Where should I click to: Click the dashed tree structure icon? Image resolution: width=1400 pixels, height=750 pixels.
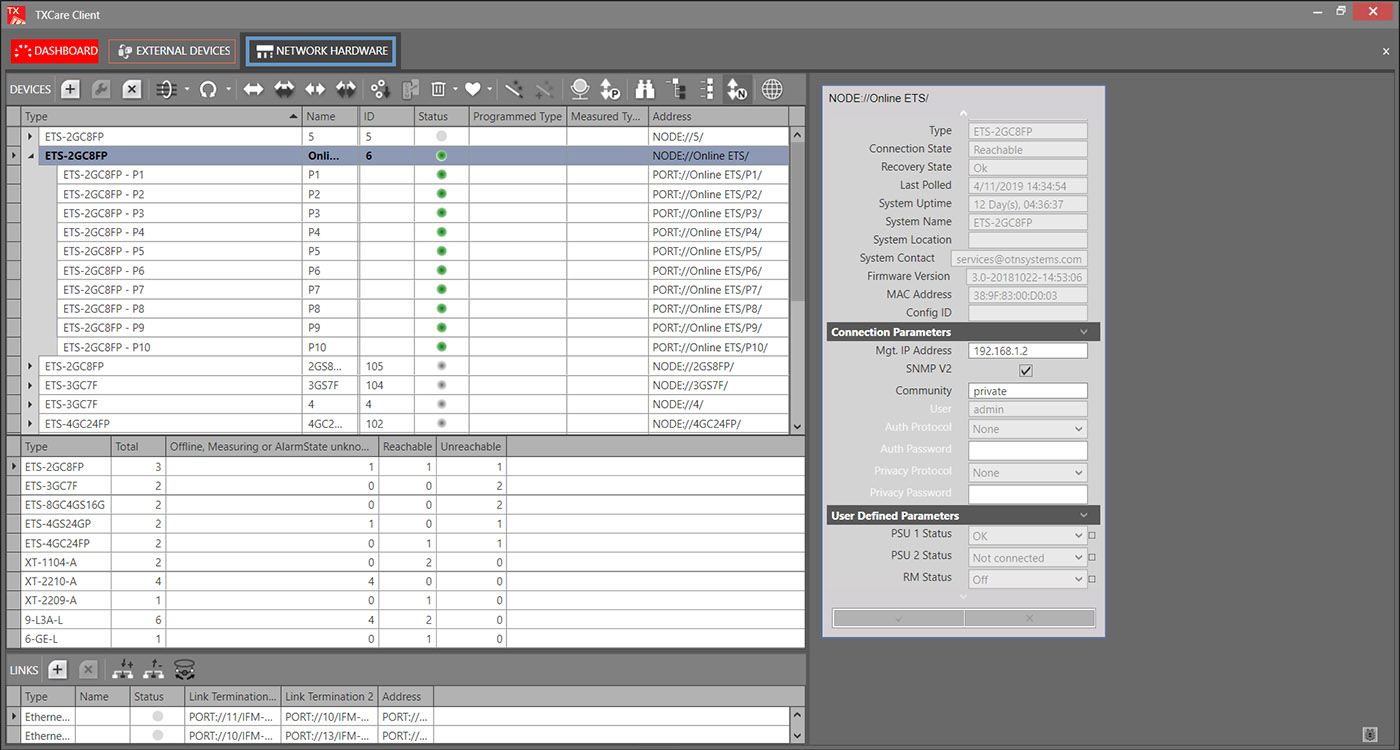click(707, 89)
